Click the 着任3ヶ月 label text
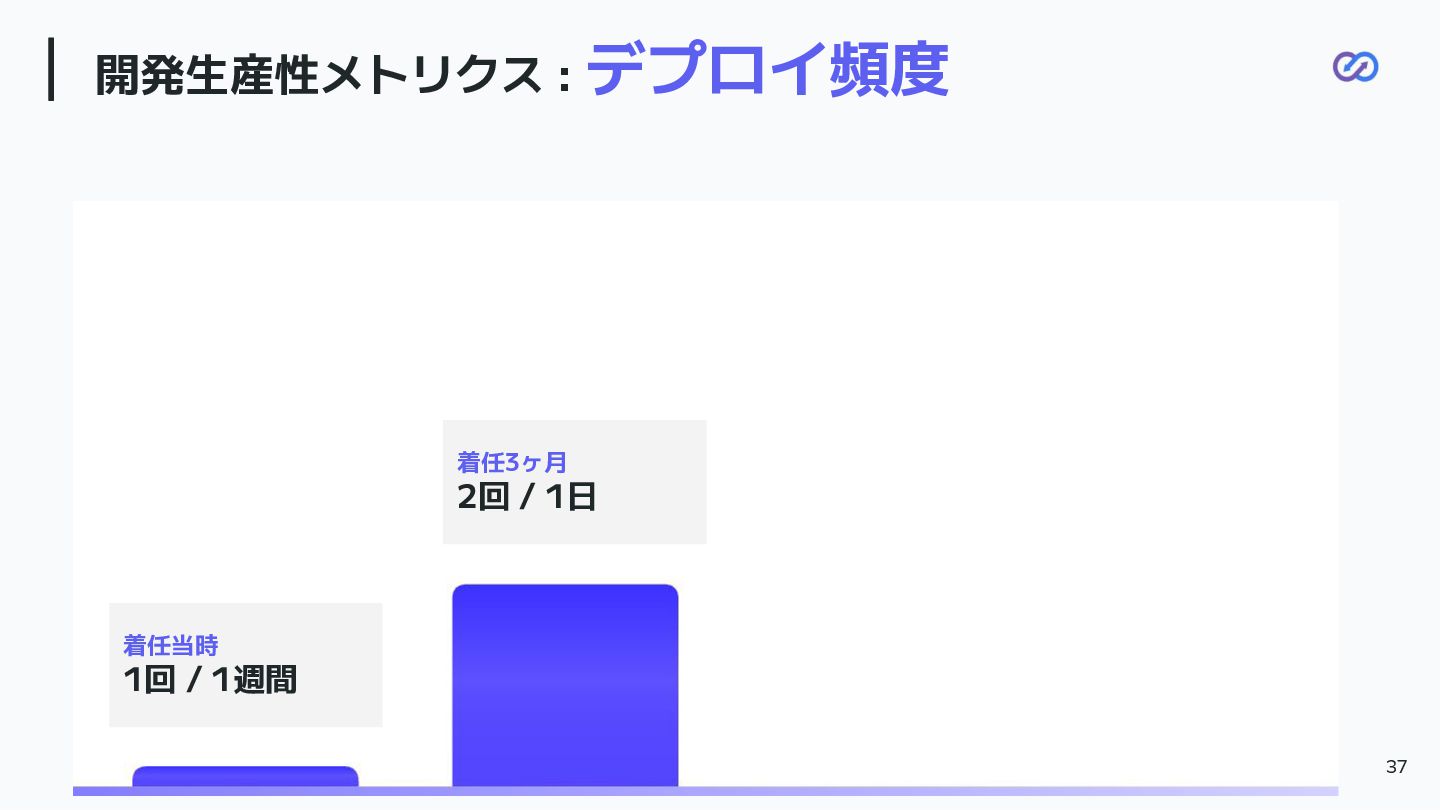The width and height of the screenshot is (1440, 810). 512,462
